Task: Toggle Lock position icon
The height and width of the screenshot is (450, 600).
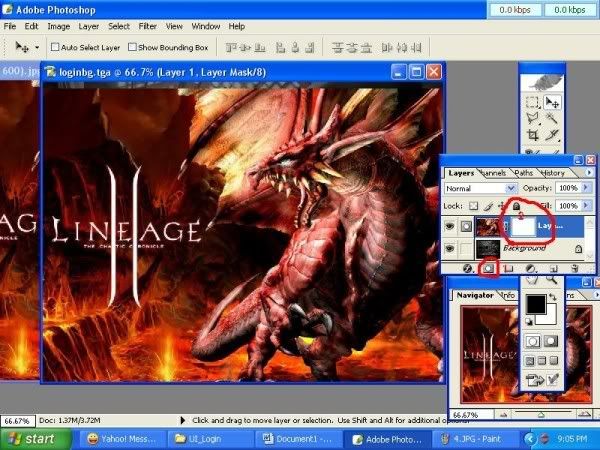Action: pos(502,206)
